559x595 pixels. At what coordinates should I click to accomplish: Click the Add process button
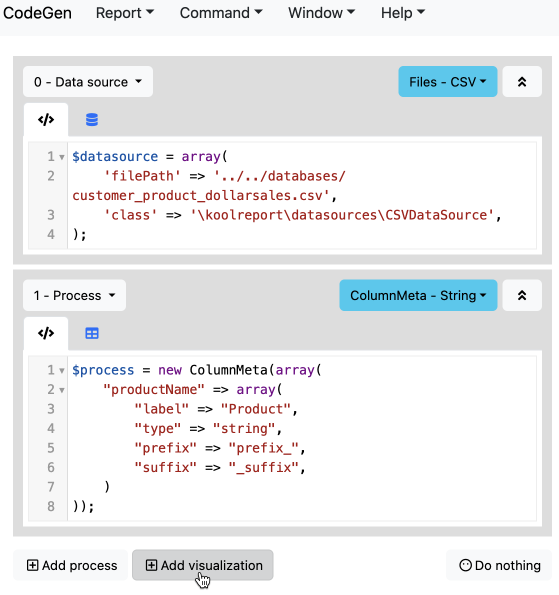pos(71,565)
